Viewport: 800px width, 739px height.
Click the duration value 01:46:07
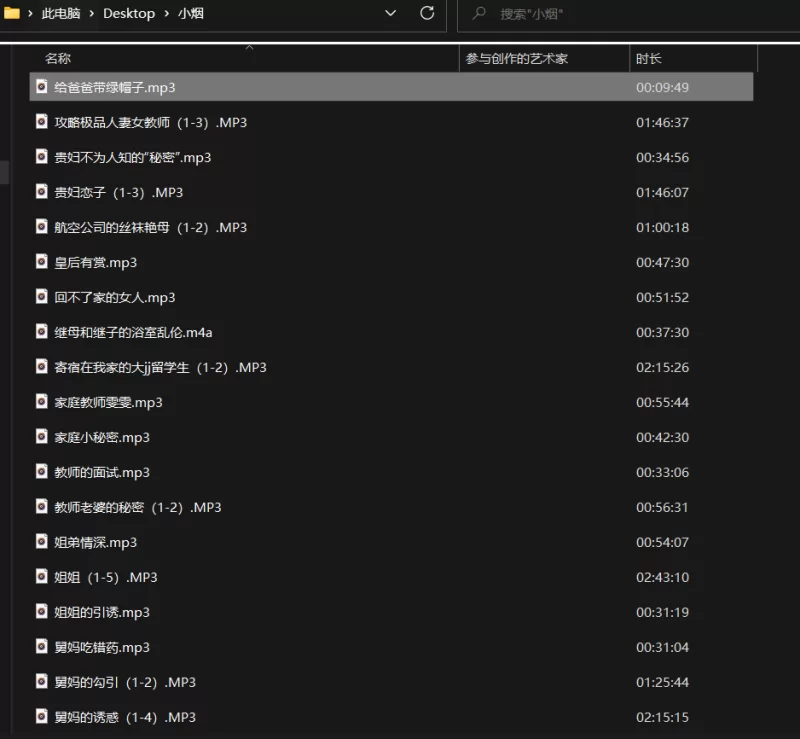point(662,192)
